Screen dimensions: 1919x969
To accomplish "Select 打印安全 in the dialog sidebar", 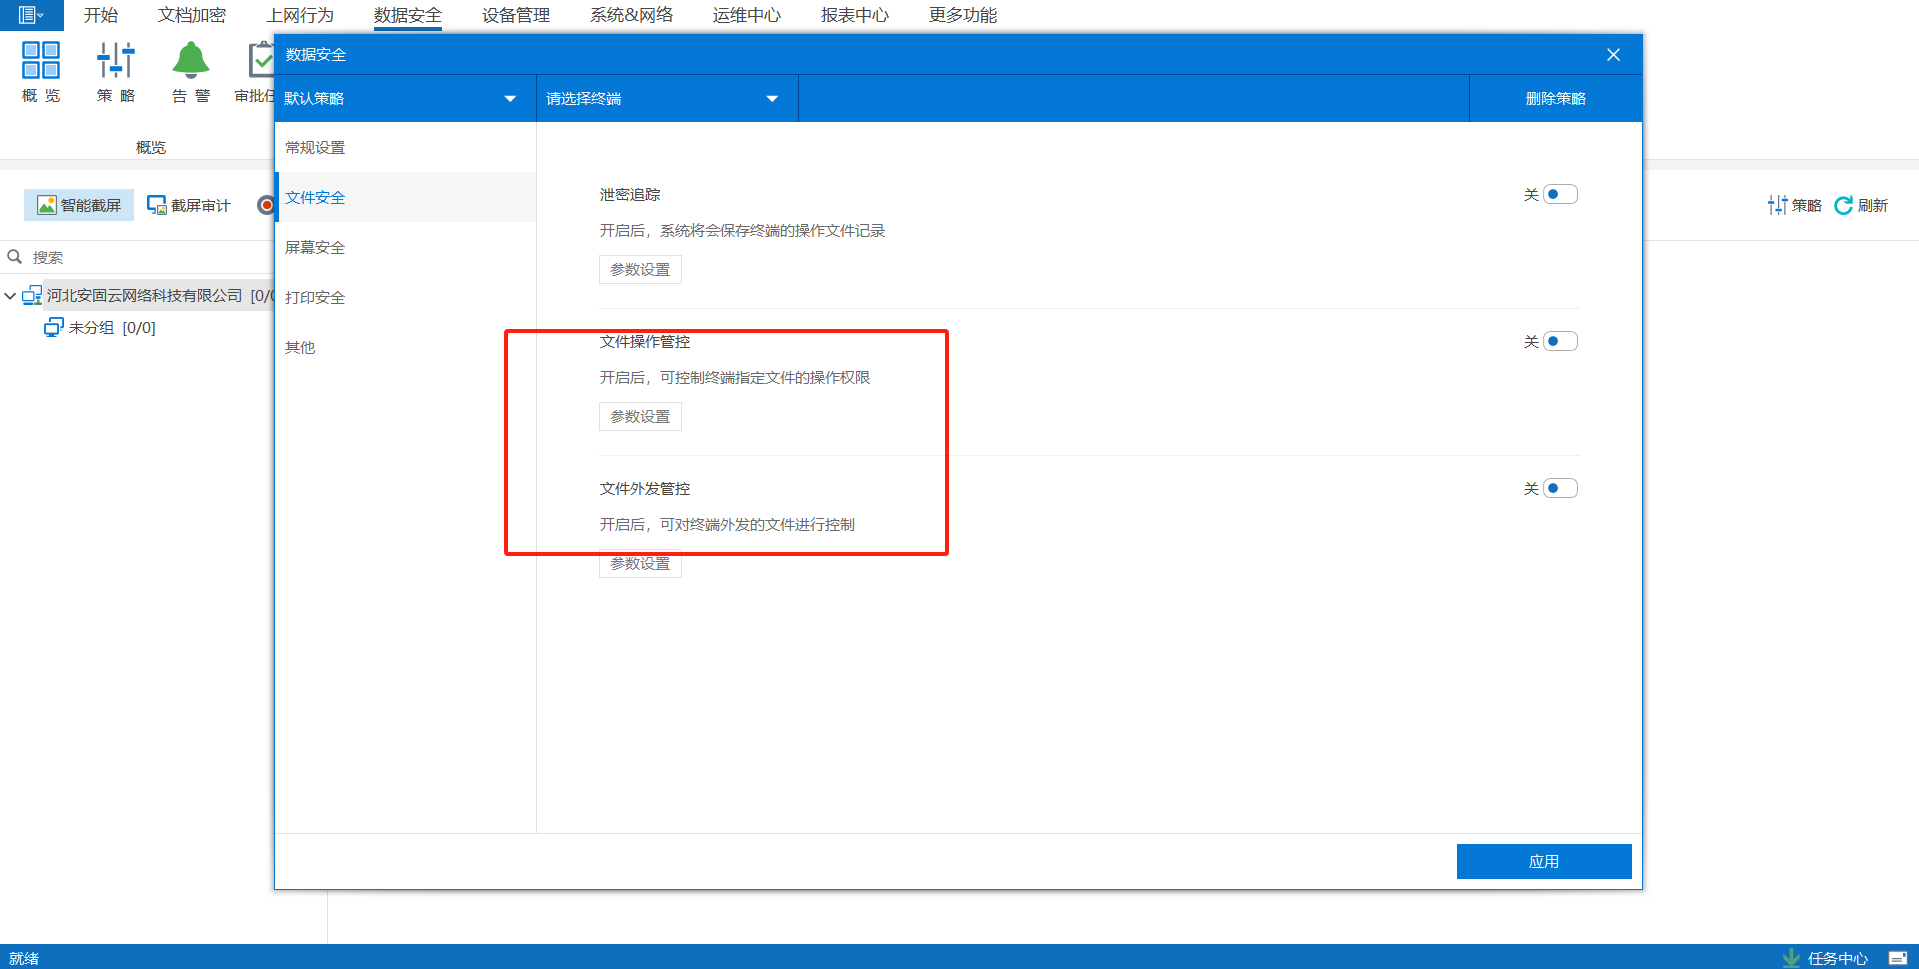I will click(405, 297).
